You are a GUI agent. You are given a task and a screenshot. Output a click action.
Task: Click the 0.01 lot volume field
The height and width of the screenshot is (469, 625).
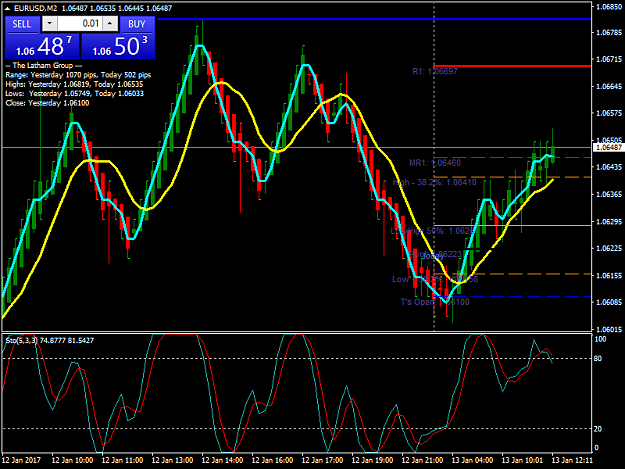pos(80,24)
